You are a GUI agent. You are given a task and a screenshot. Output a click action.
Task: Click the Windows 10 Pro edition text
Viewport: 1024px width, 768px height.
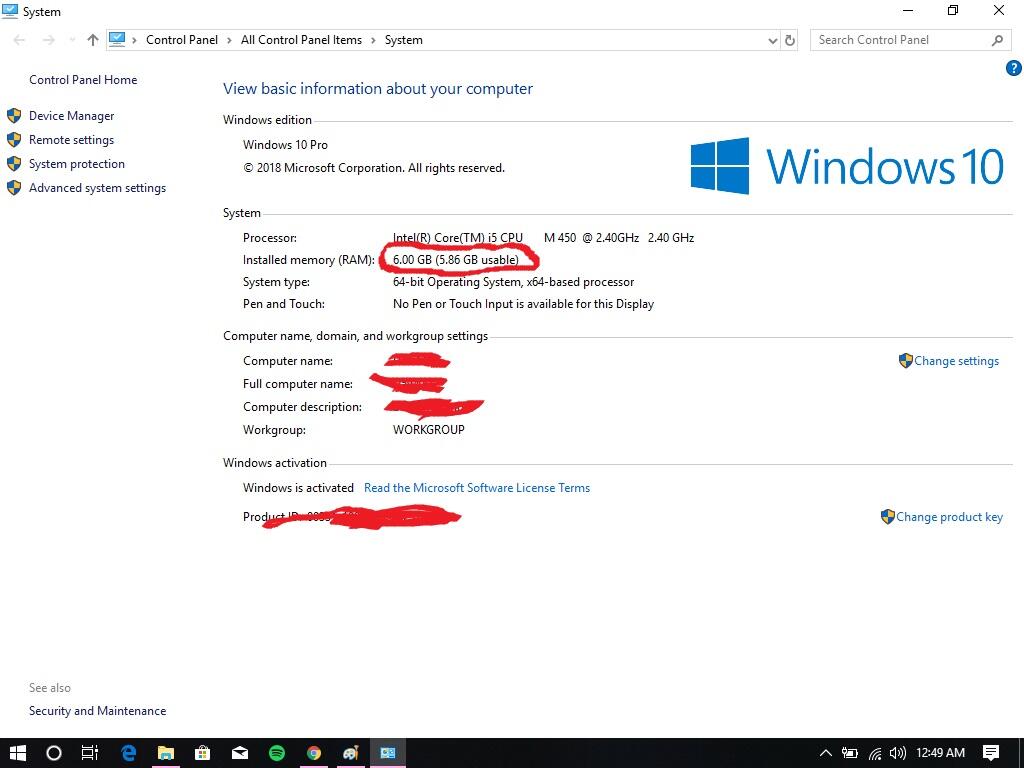coord(285,145)
